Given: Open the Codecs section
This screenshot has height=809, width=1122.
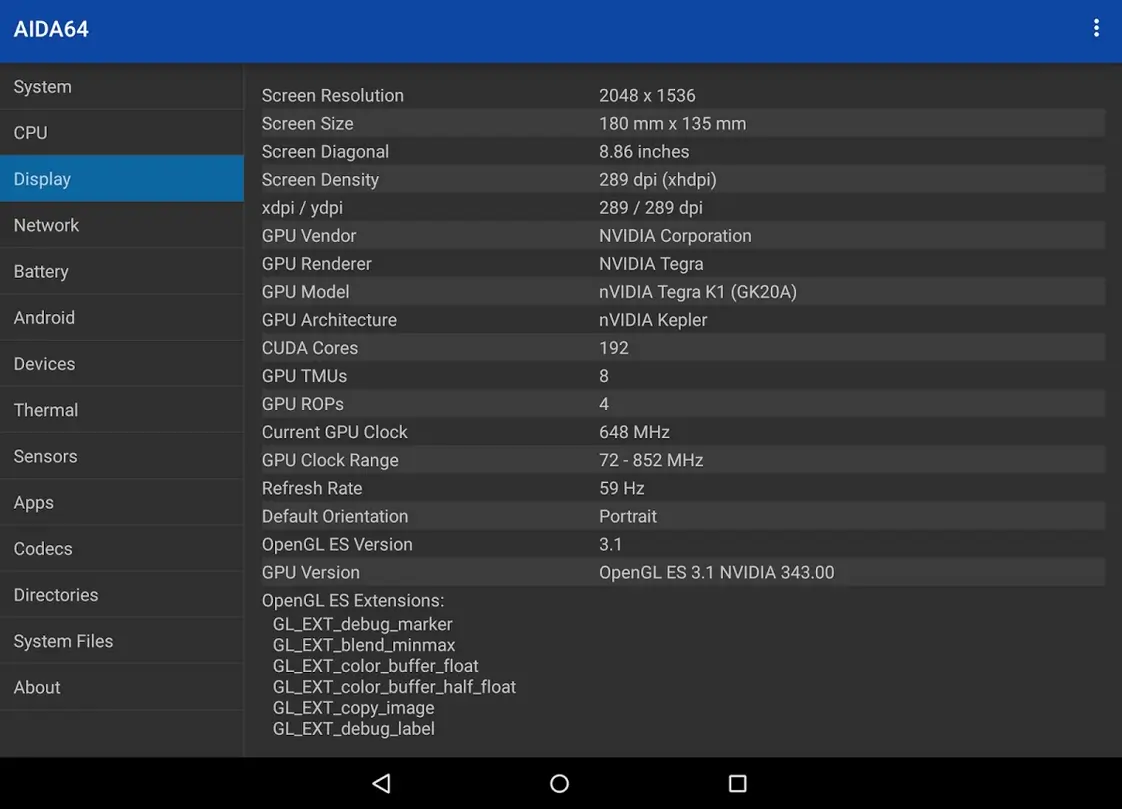Looking at the screenshot, I should coord(122,549).
